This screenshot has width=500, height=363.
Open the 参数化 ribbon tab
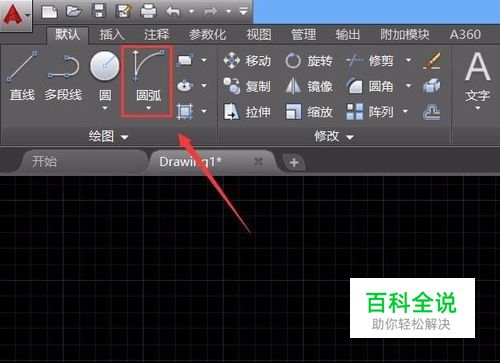(x=207, y=35)
